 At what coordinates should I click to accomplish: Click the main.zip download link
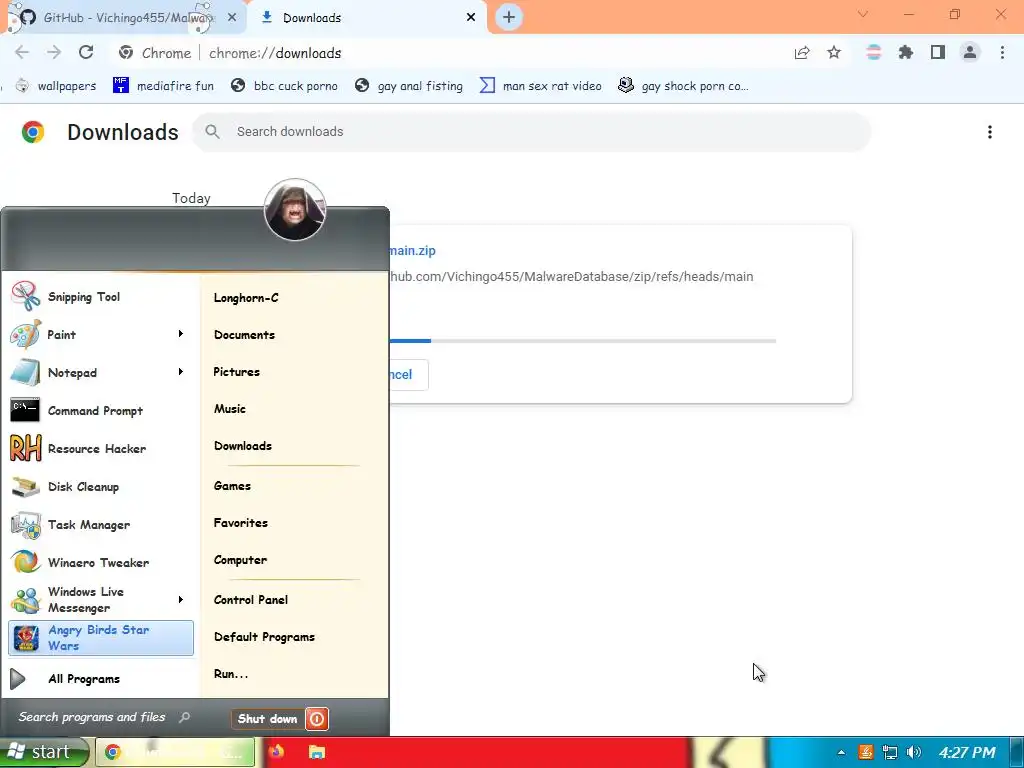[412, 251]
